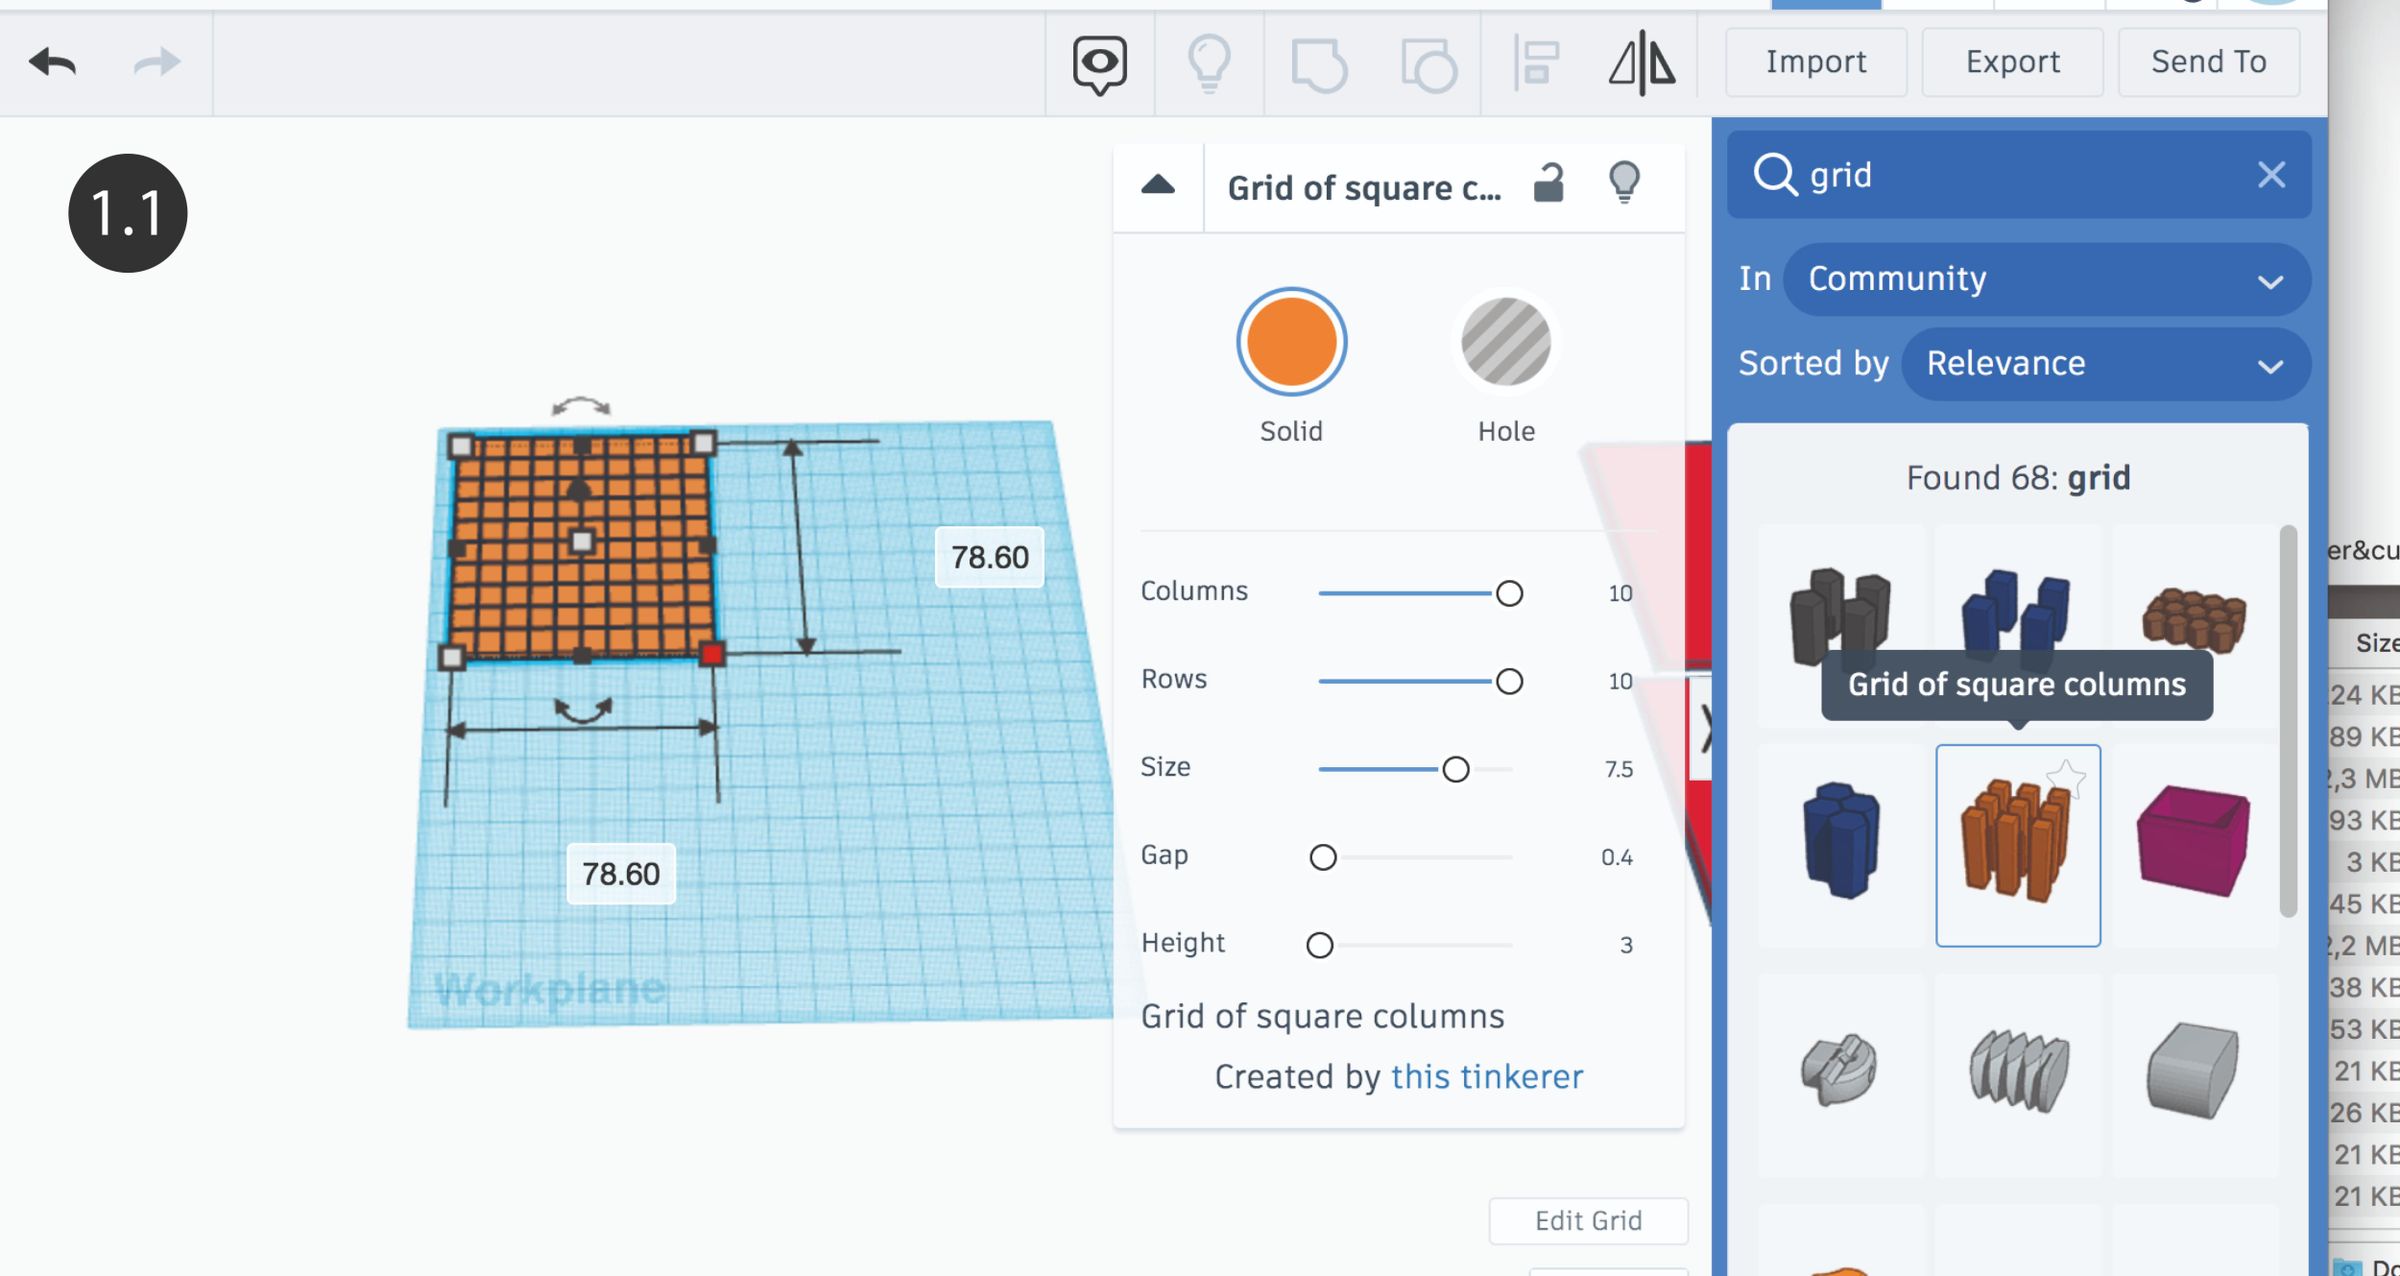Select the Align tool icon

click(1535, 63)
